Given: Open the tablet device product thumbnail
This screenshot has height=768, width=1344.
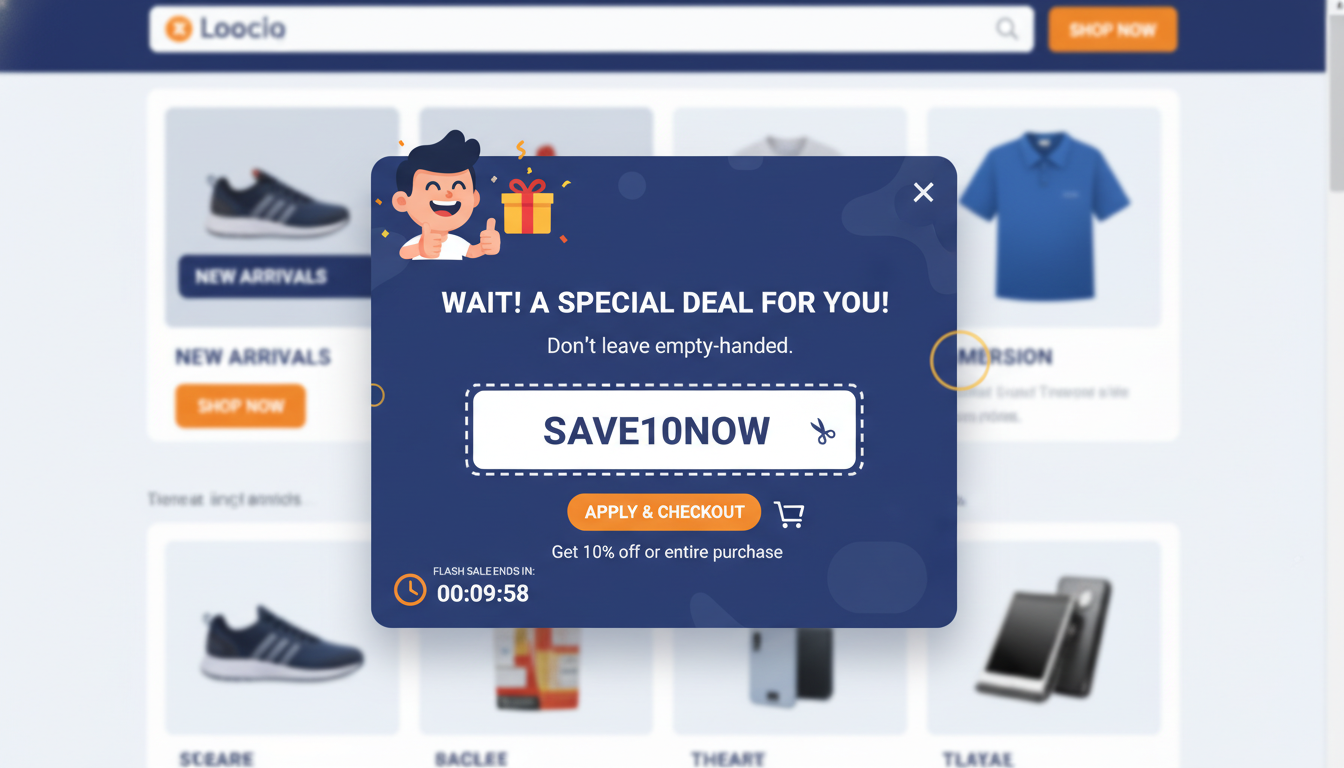Looking at the screenshot, I should point(1044,636).
